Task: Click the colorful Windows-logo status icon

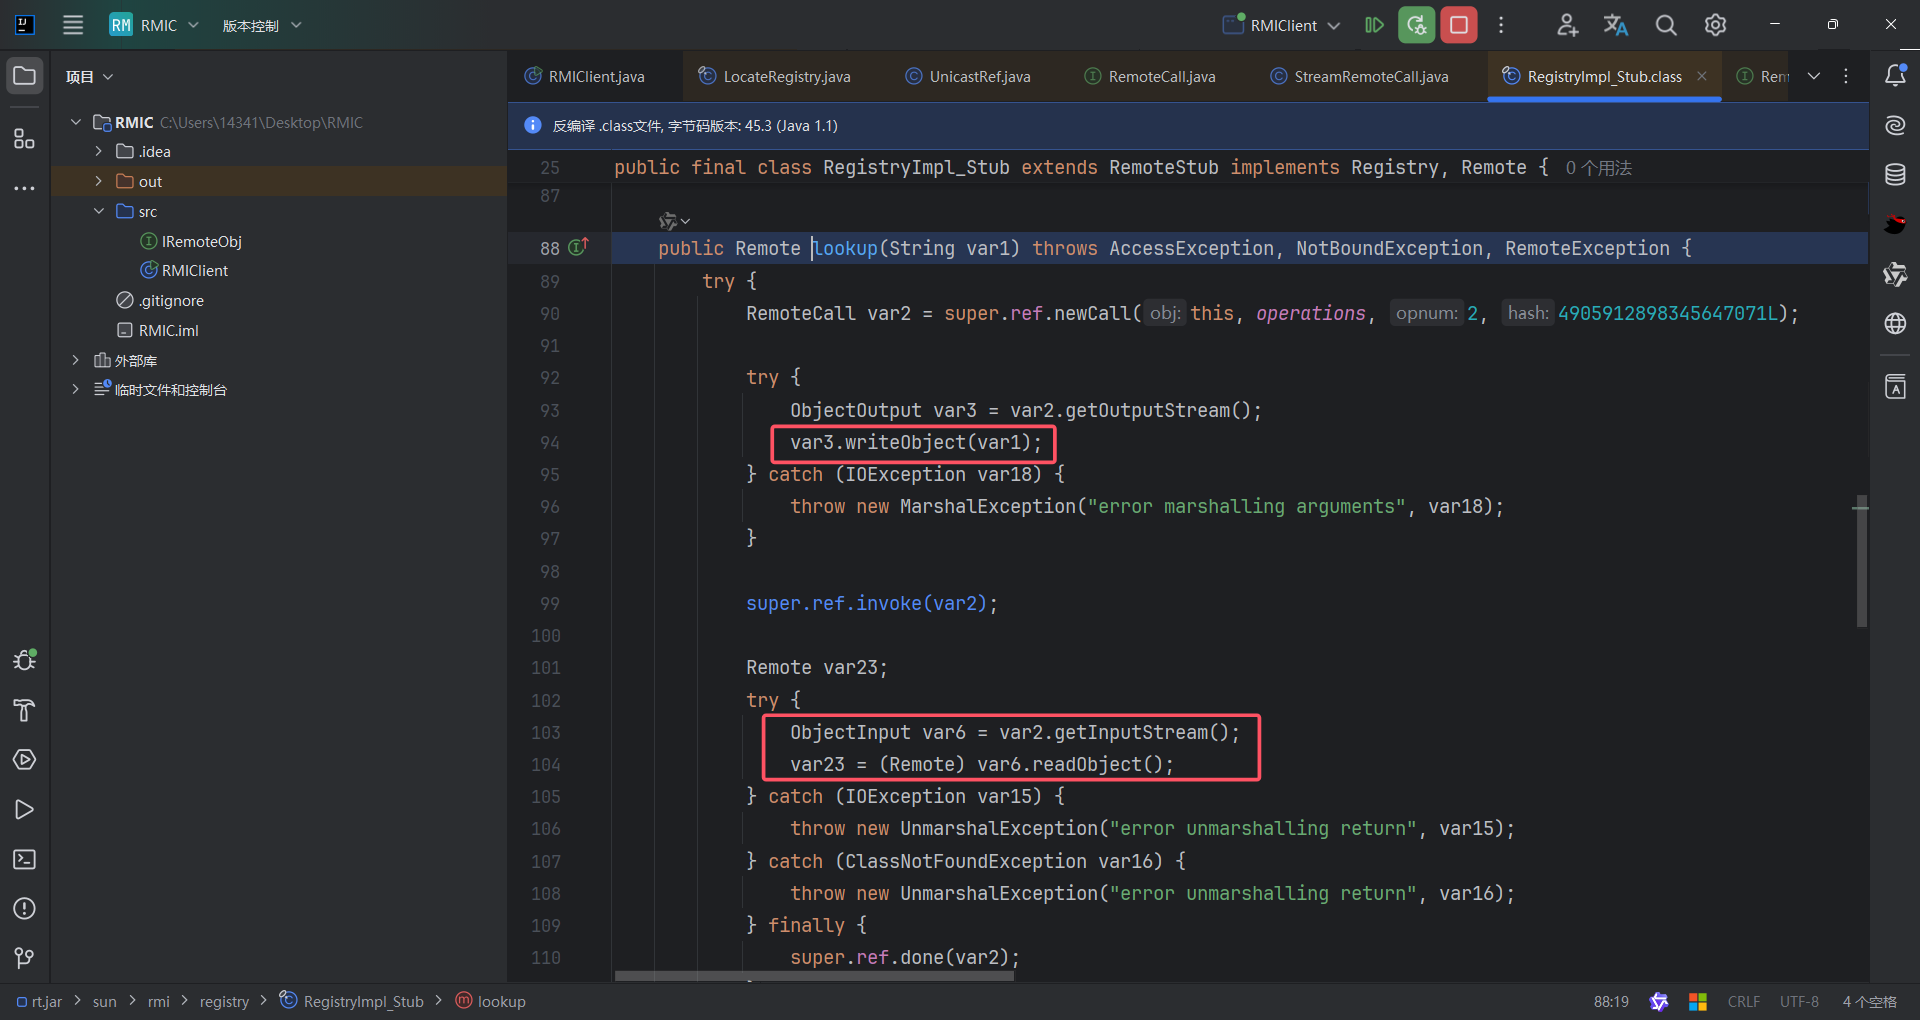Action: coord(1697,1001)
